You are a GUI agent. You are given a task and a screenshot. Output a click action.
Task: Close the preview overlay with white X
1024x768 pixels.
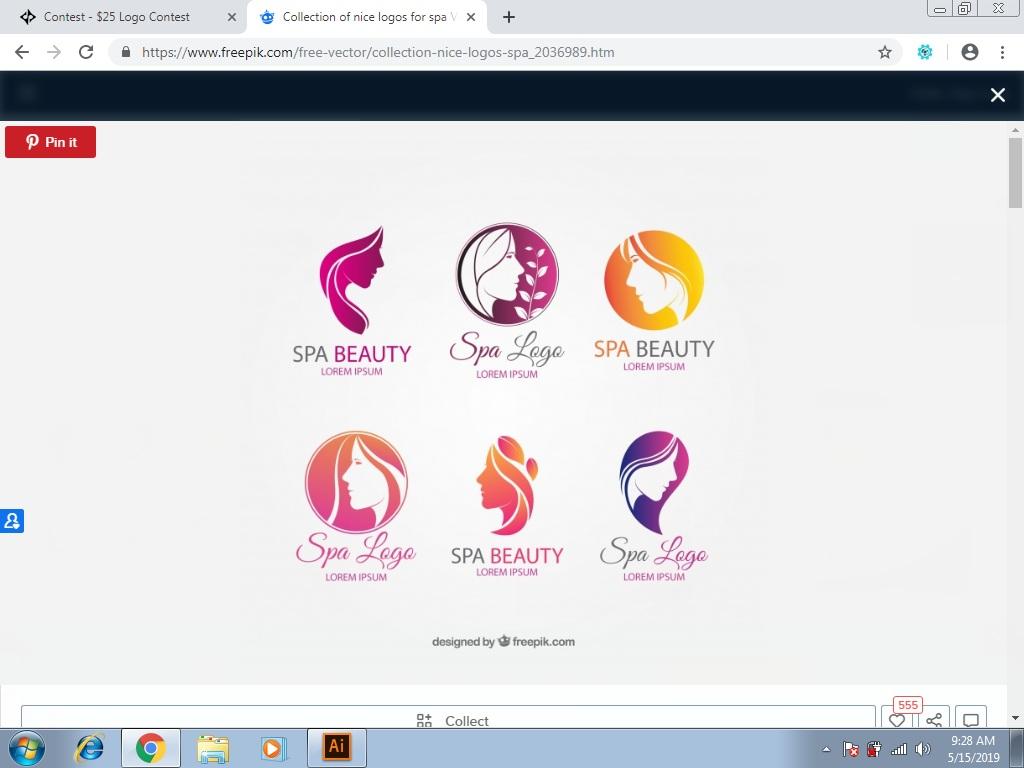click(997, 95)
